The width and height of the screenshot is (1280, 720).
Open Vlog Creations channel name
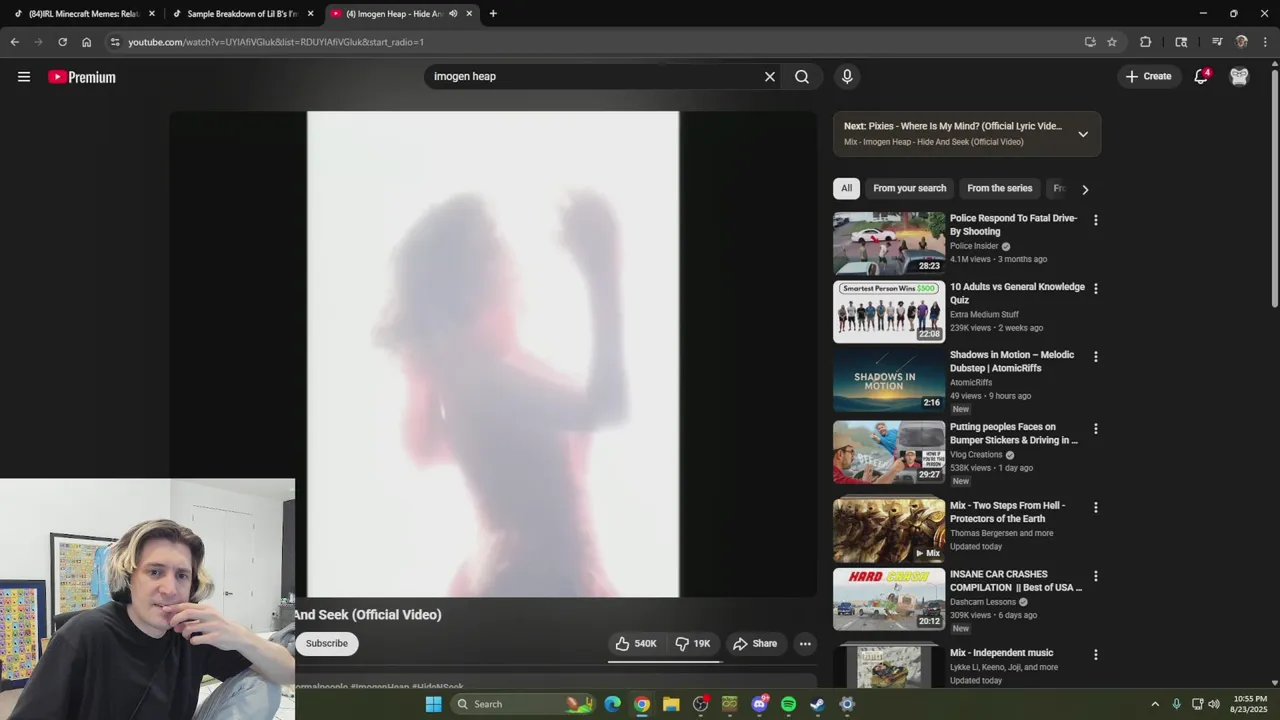point(976,455)
